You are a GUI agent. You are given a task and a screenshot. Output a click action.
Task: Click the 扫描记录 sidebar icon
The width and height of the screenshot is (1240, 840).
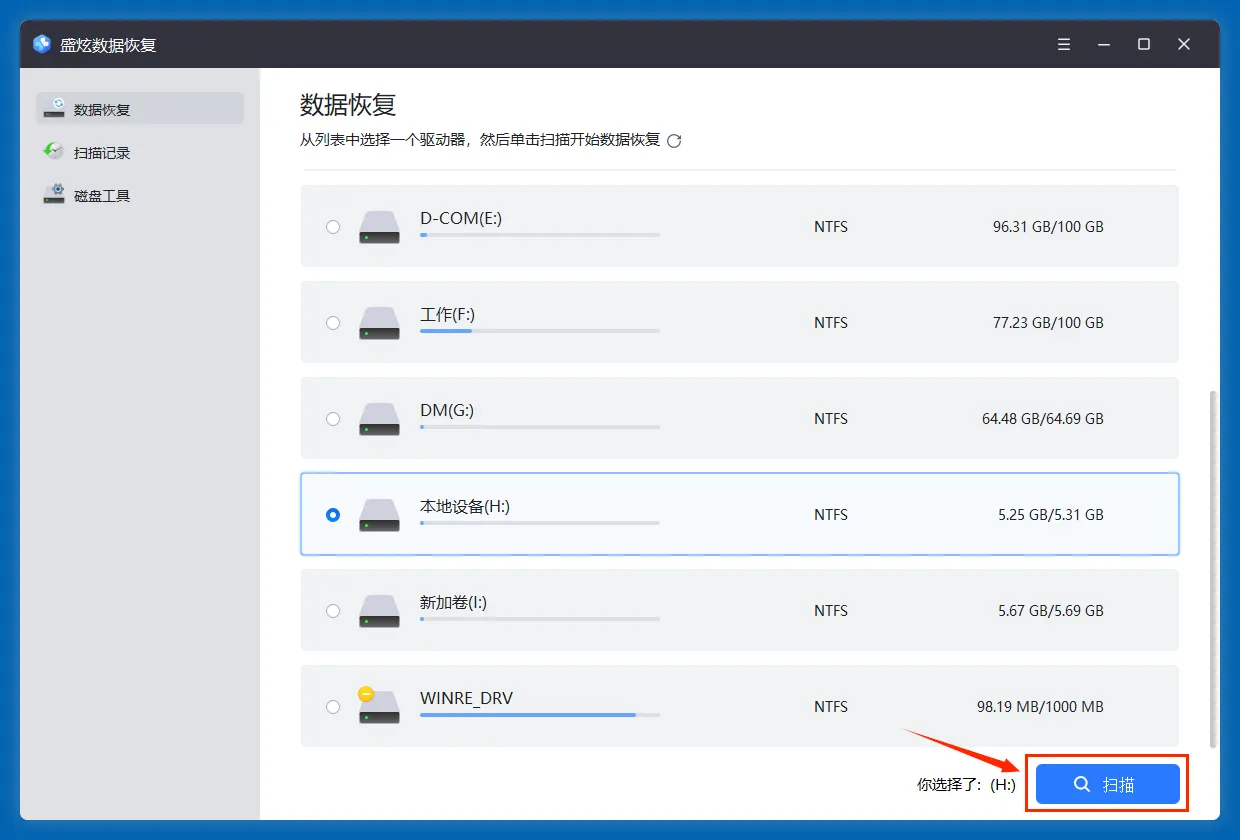pyautogui.click(x=54, y=152)
